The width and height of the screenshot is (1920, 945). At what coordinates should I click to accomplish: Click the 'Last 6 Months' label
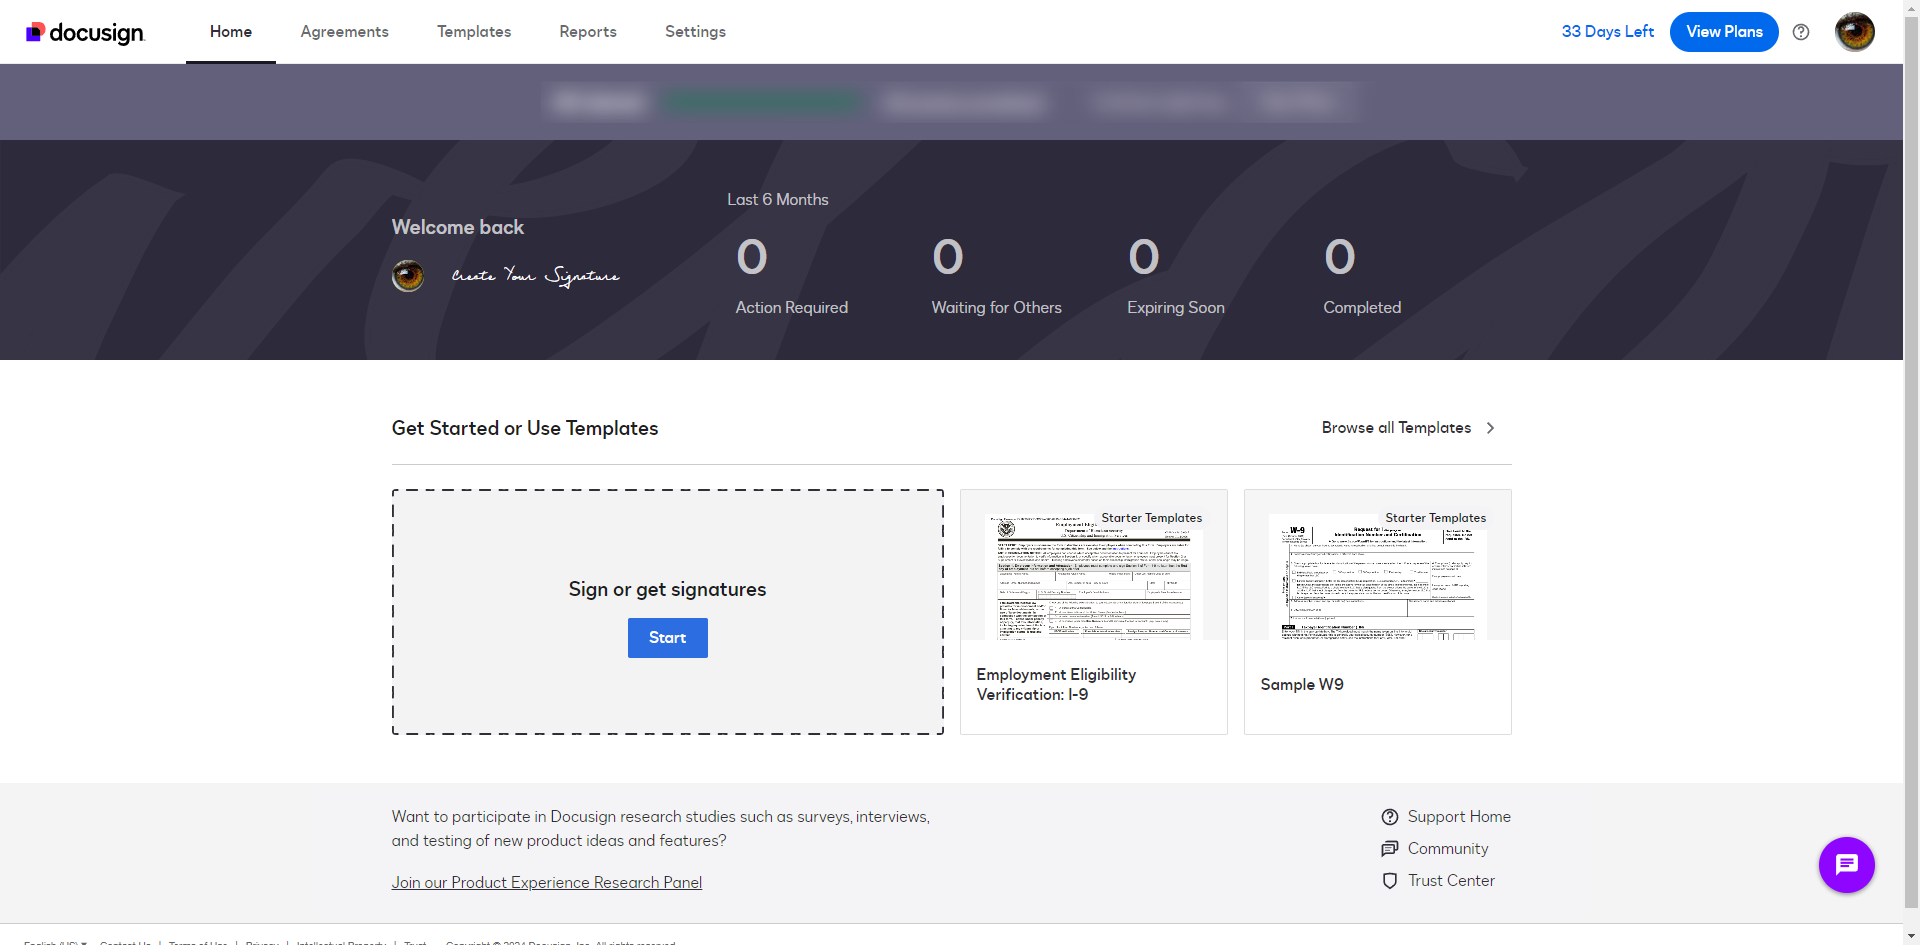tap(778, 200)
